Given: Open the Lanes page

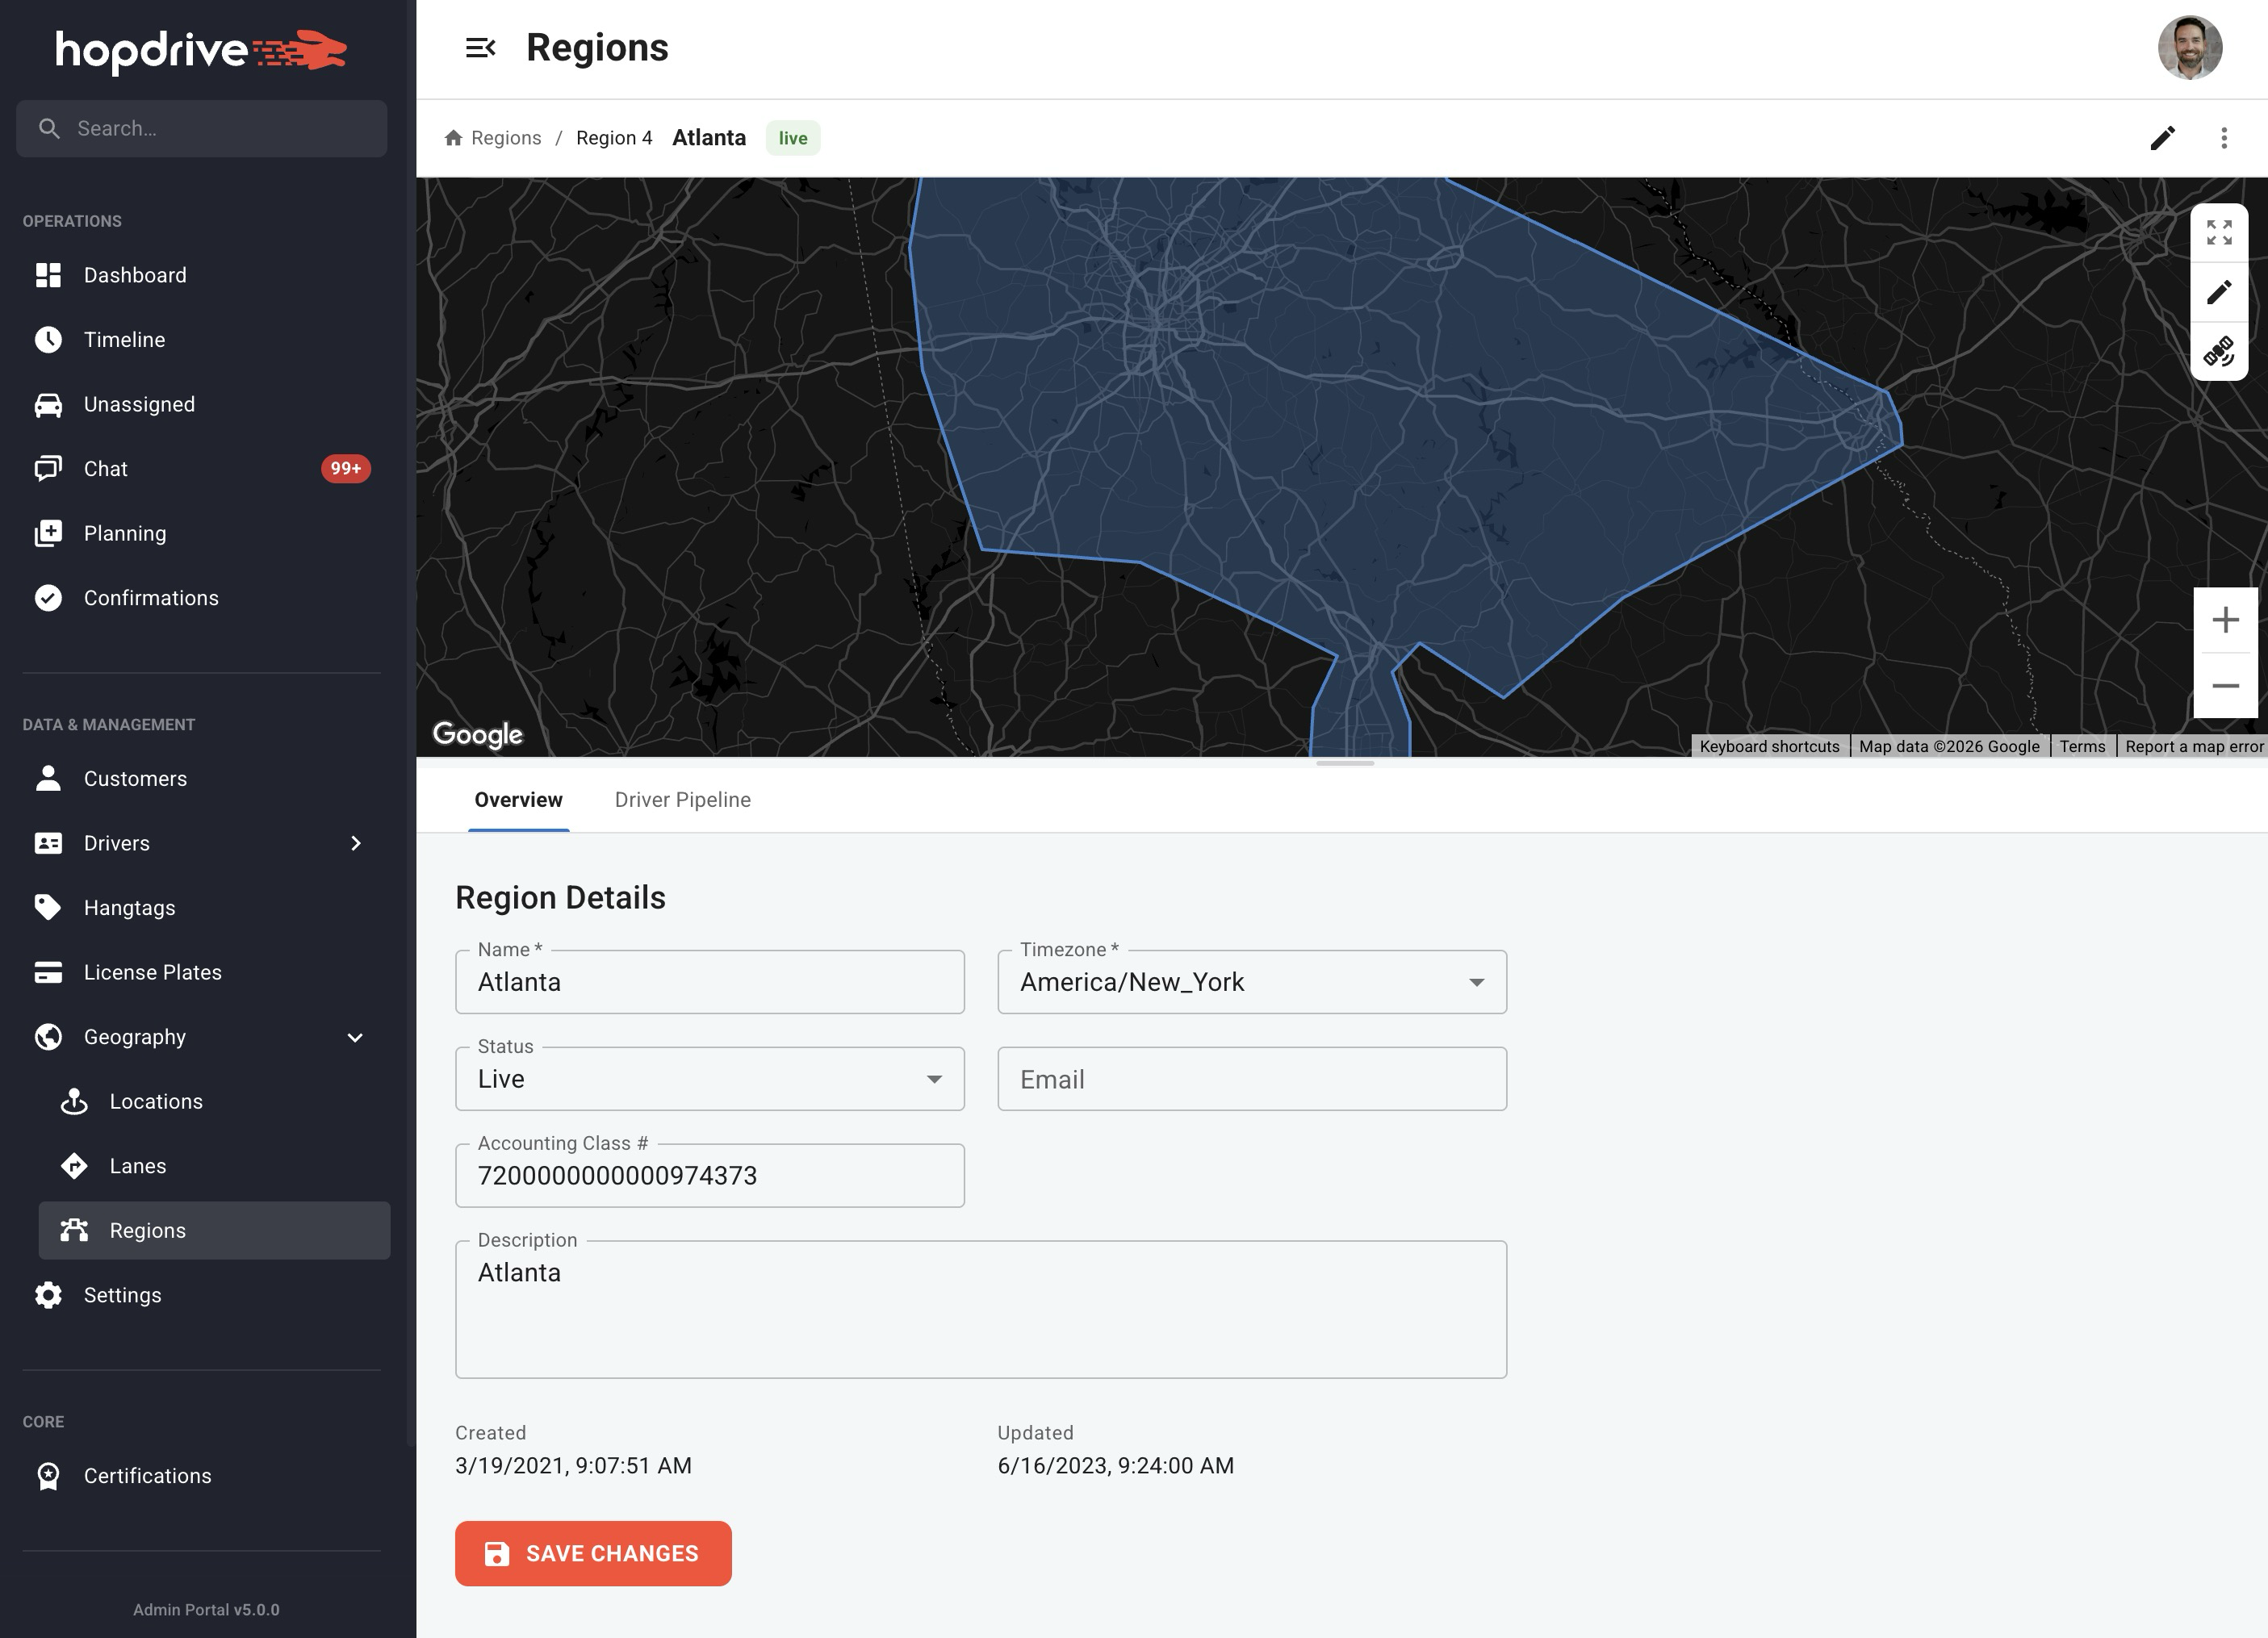Looking at the screenshot, I should pyautogui.click(x=138, y=1165).
